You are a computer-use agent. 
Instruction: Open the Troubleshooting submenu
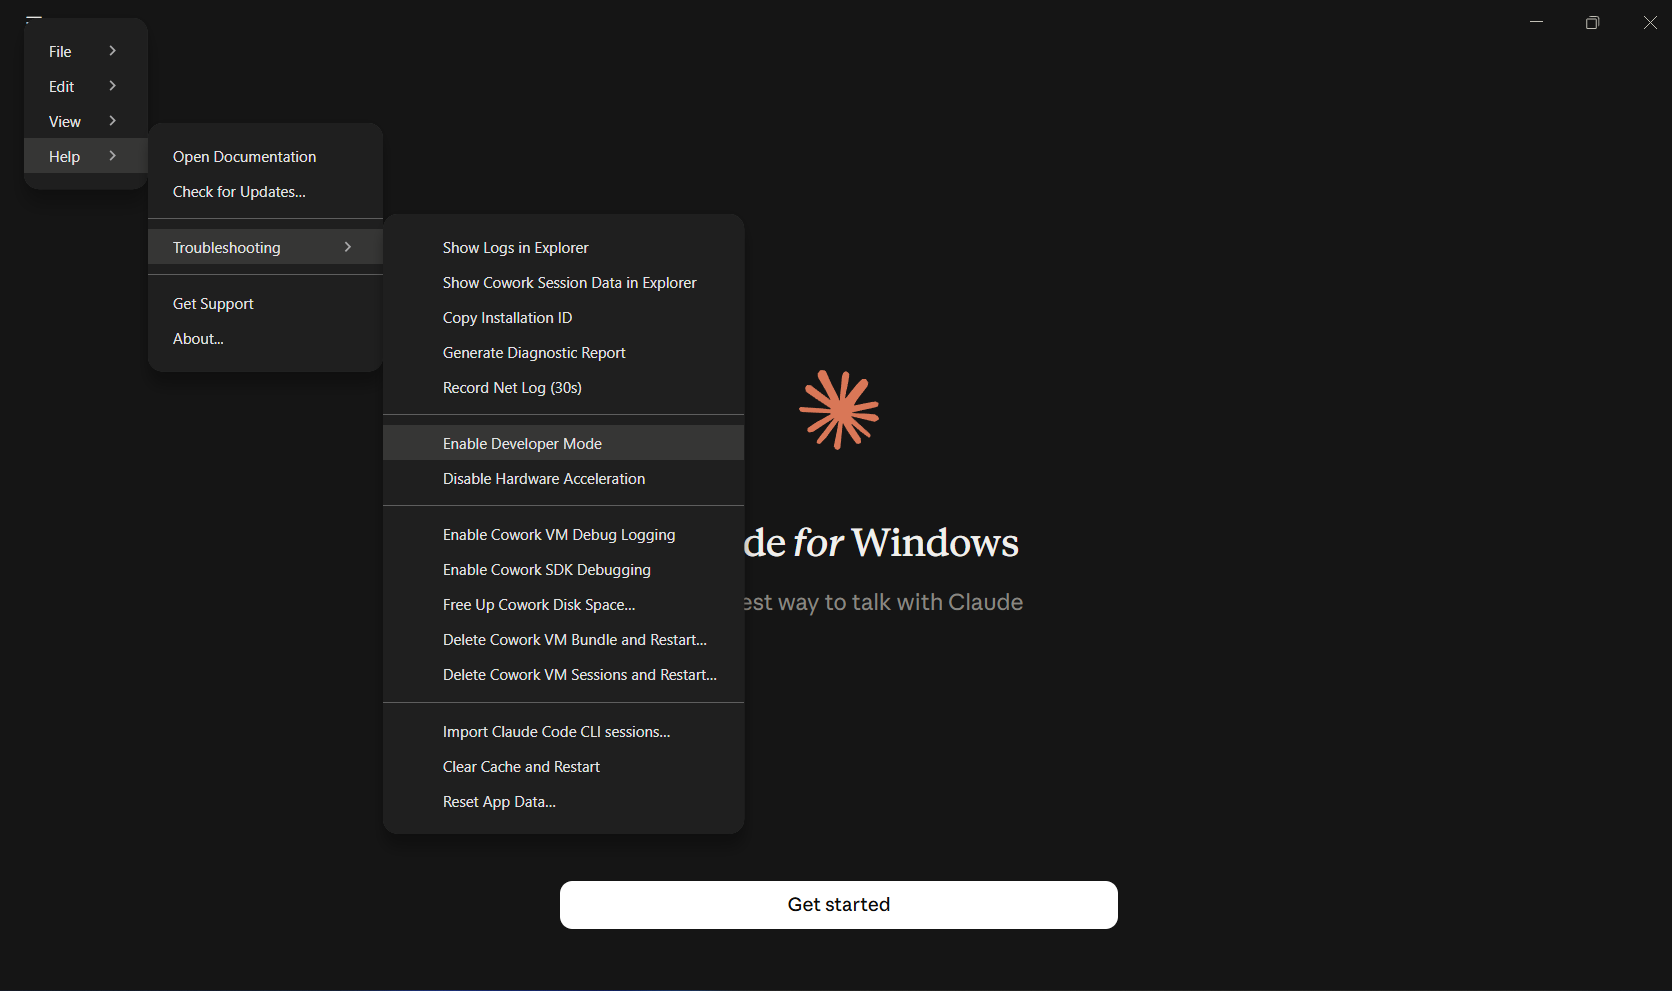265,247
